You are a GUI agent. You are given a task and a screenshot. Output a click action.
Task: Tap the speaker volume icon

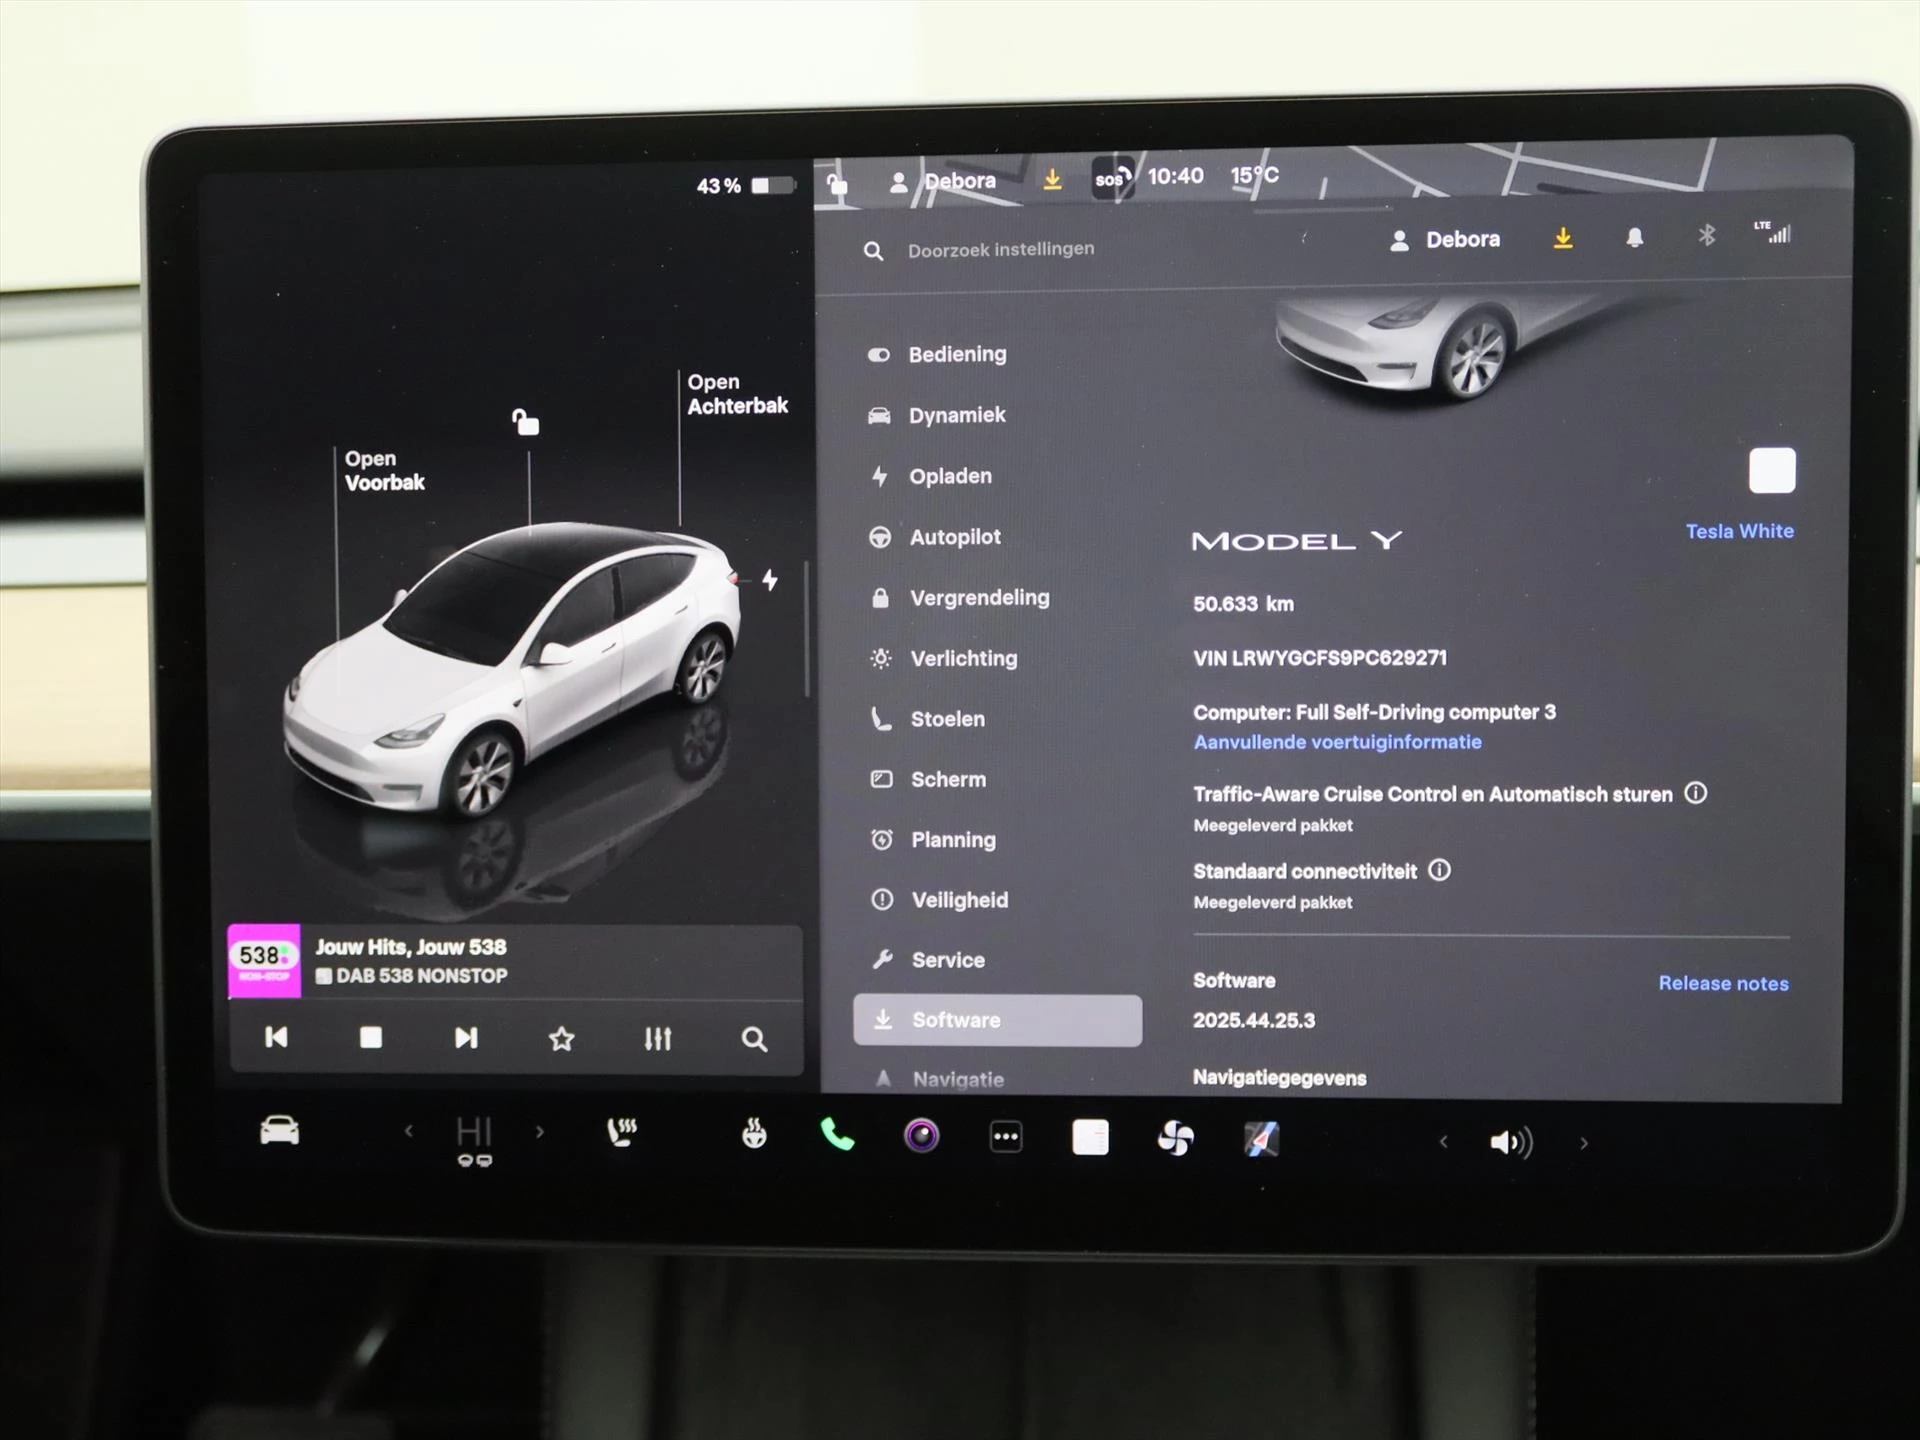tap(1511, 1142)
